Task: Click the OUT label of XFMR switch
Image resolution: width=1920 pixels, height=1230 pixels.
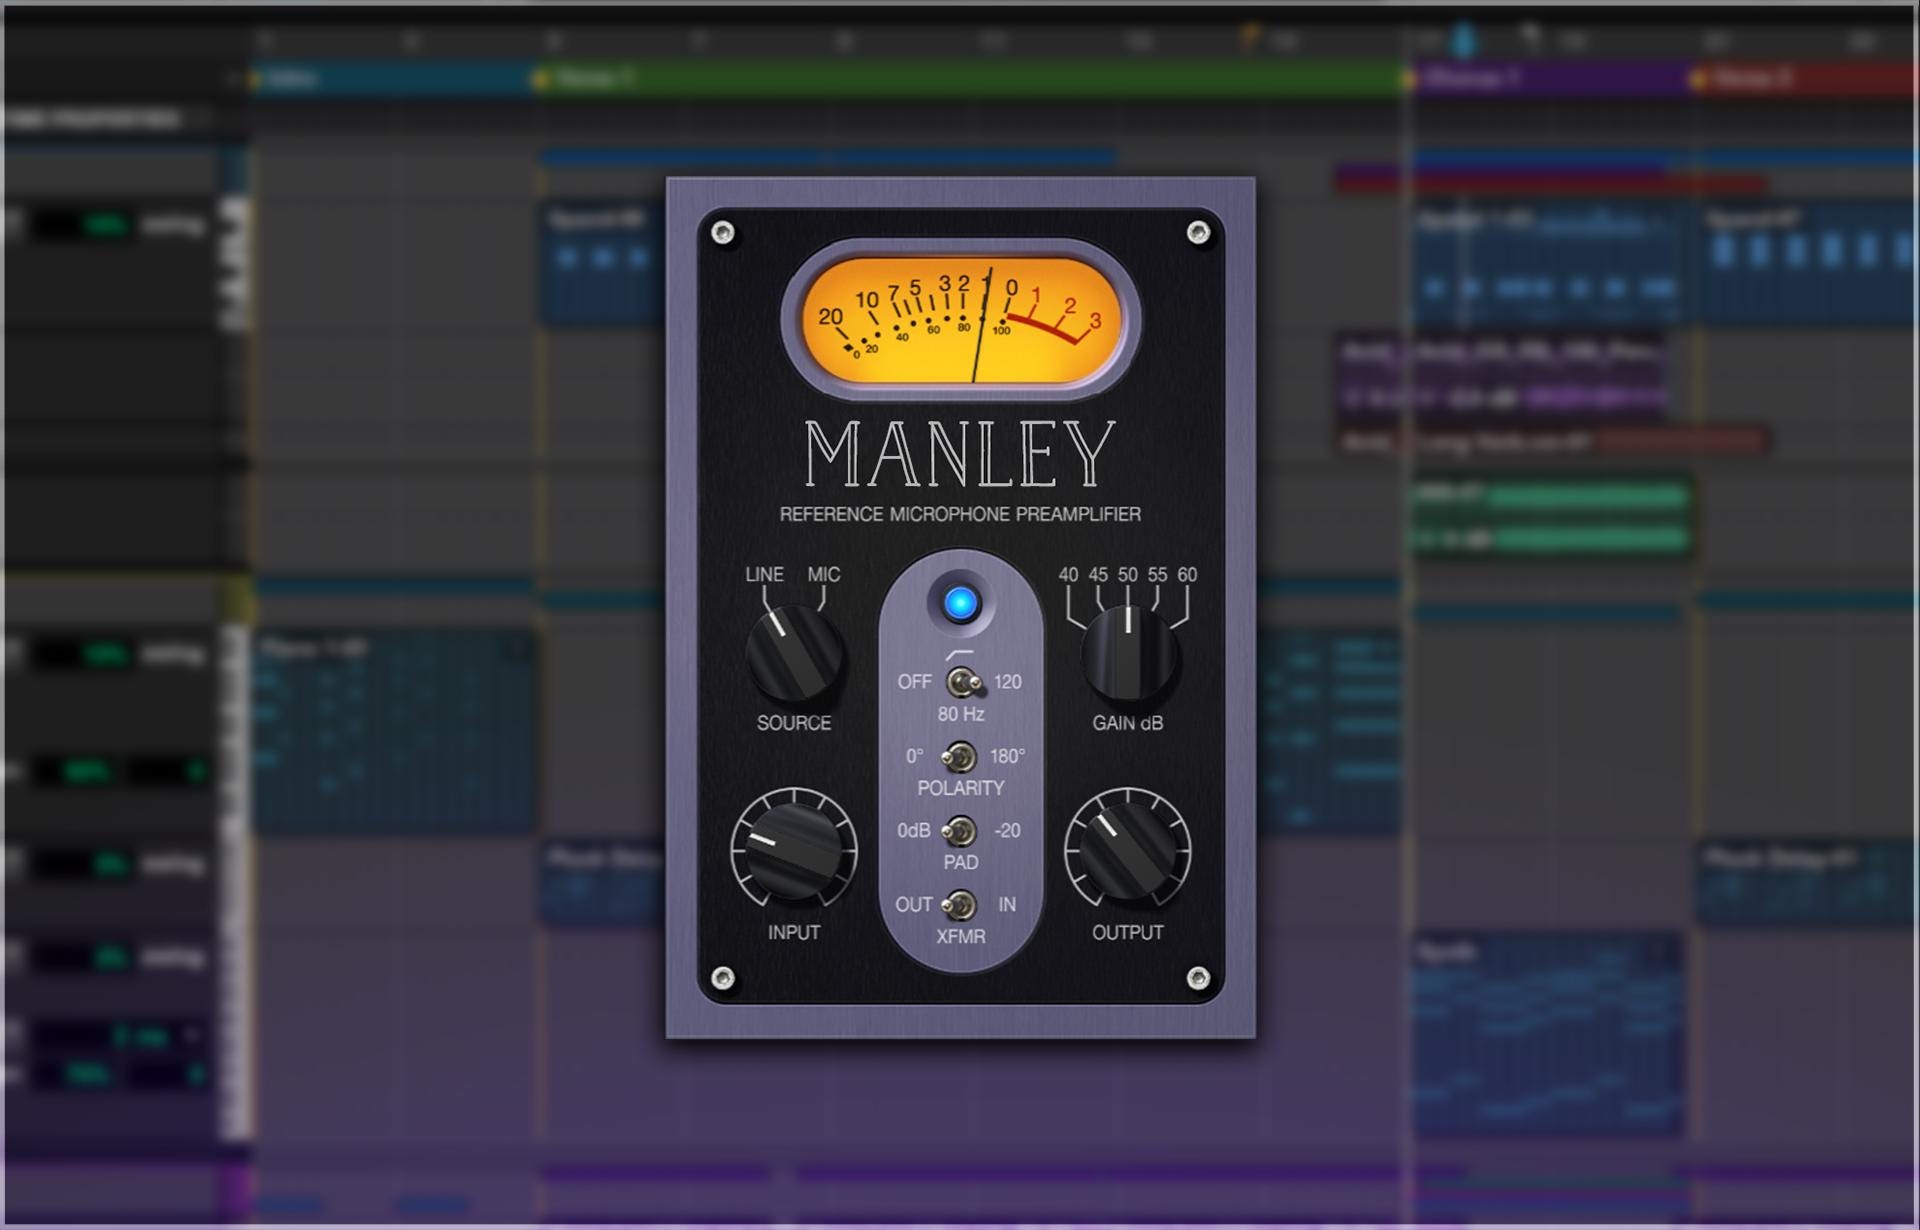Action: pyautogui.click(x=914, y=905)
